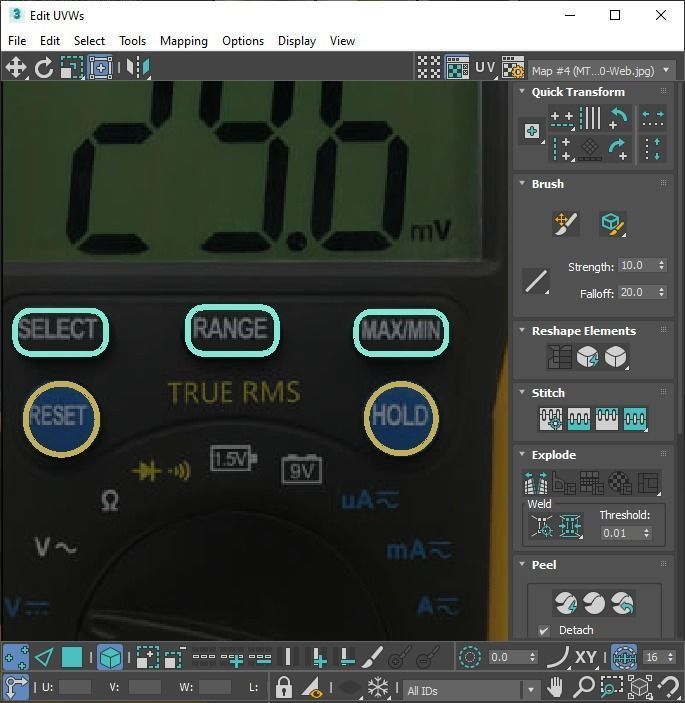Select the Rotate tool
This screenshot has width=685, height=703.
click(x=44, y=68)
